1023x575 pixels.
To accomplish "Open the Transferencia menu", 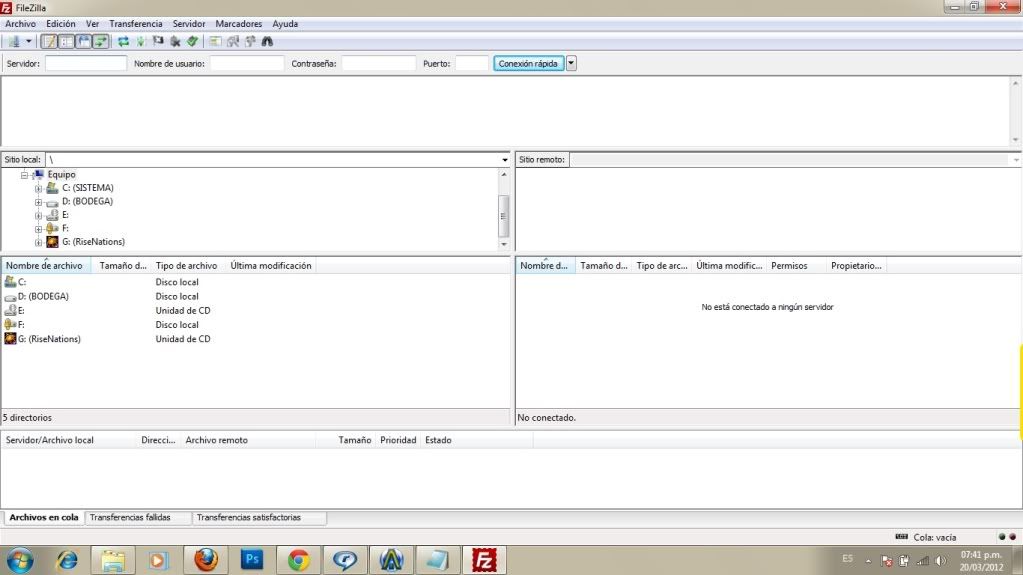I will [136, 23].
